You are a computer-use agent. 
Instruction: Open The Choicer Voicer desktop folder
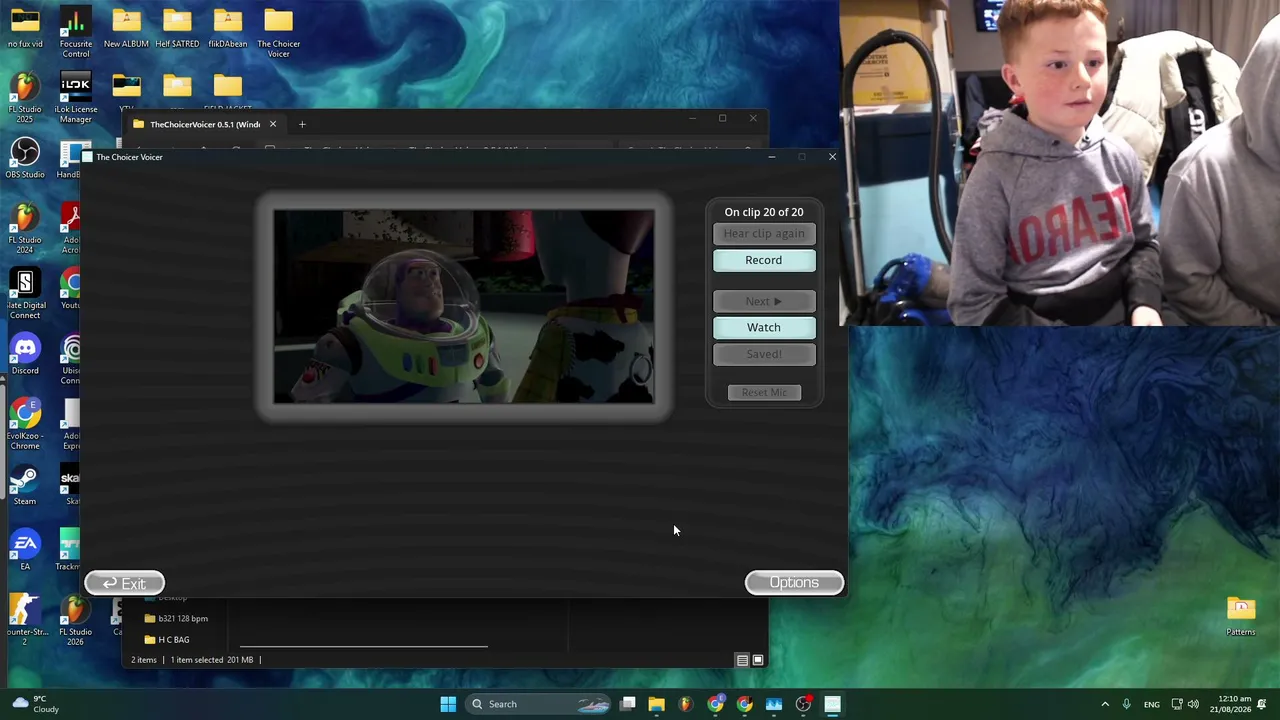pyautogui.click(x=278, y=32)
